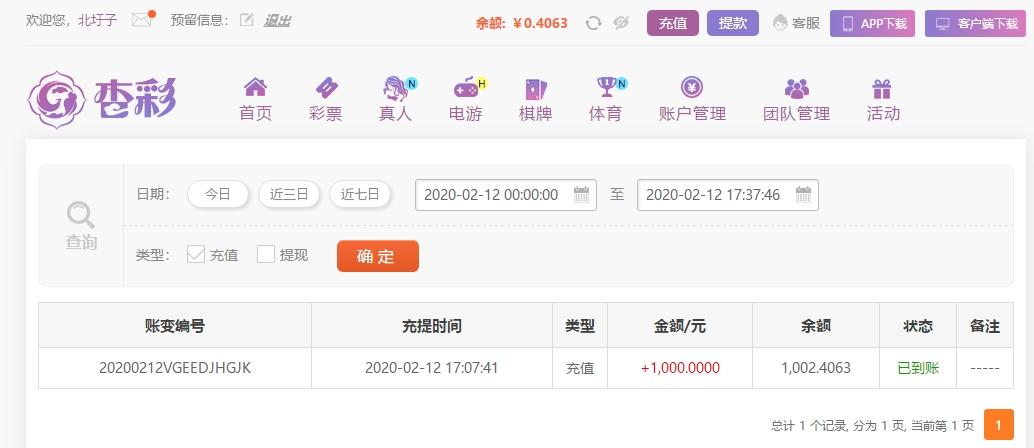The height and width of the screenshot is (448, 1034).
Task: Go to 首页 home icon
Action: pos(255,87)
